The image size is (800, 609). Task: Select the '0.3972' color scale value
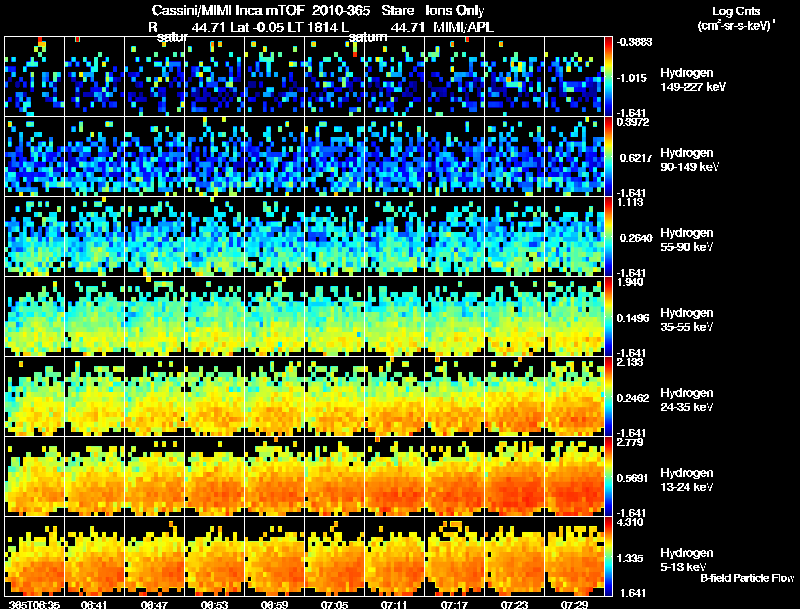[632, 122]
